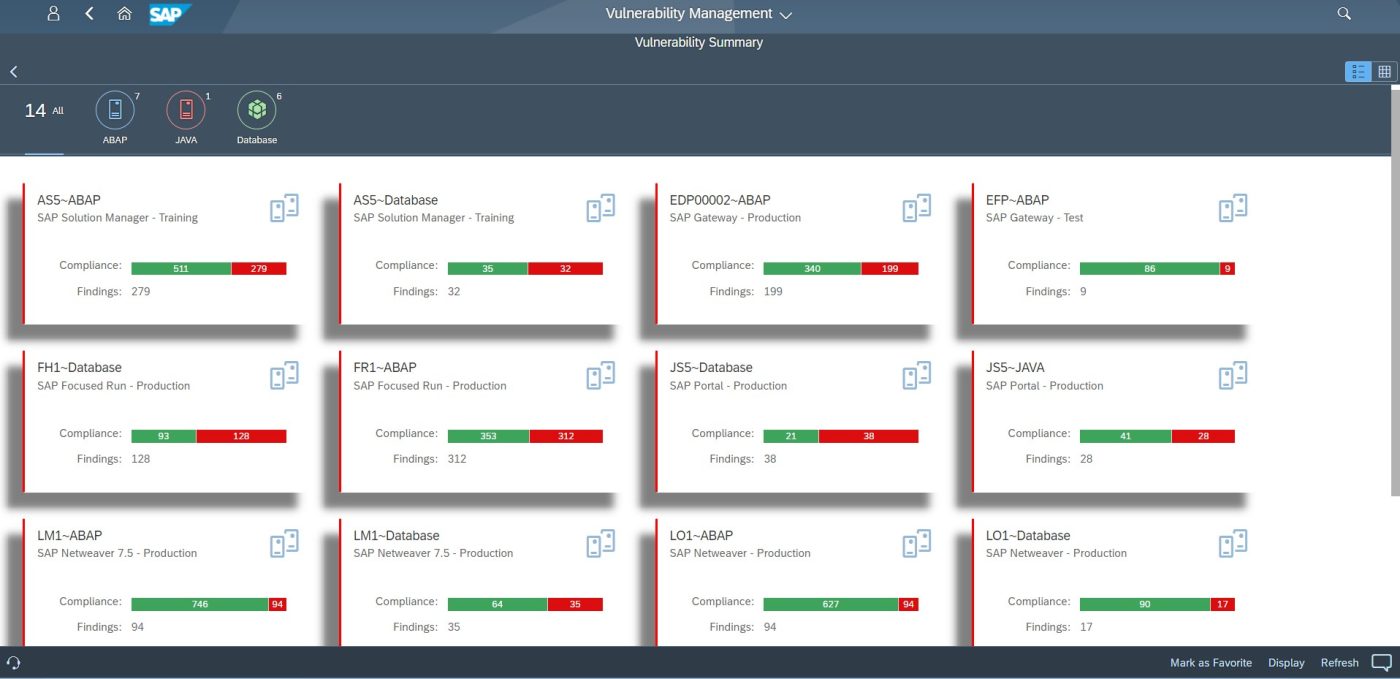This screenshot has height=679, width=1400.
Task: Click the SAP logo
Action: pyautogui.click(x=168, y=14)
